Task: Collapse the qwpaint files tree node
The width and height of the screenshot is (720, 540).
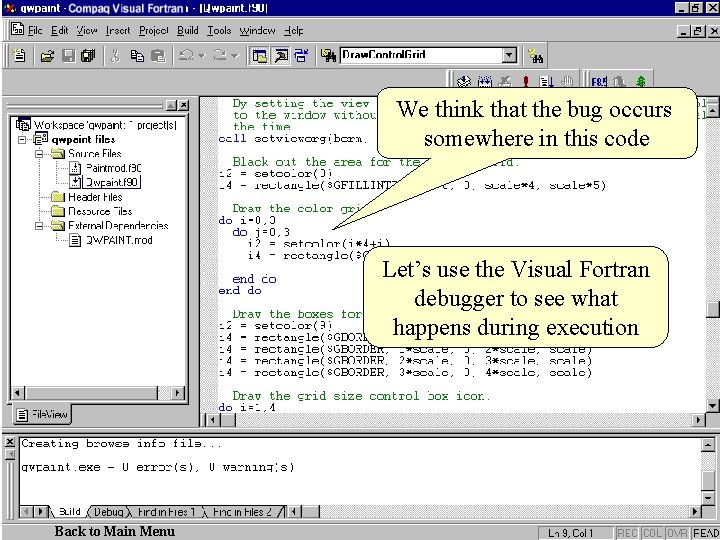Action: point(22,139)
